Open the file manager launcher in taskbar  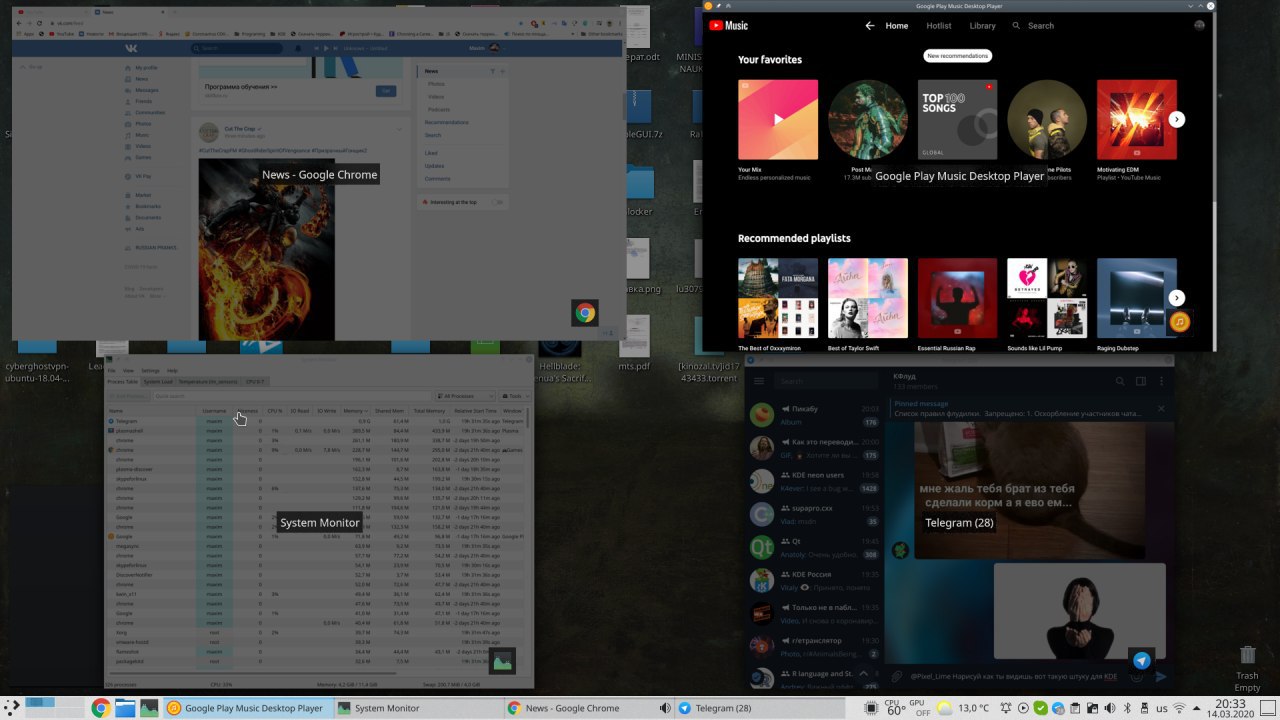tap(125, 708)
